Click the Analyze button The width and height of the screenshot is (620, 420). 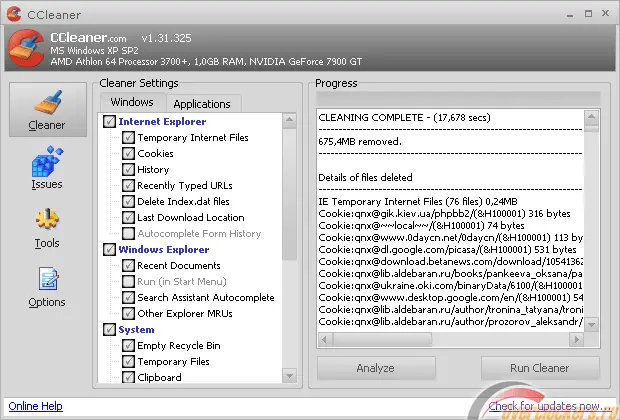point(376,368)
